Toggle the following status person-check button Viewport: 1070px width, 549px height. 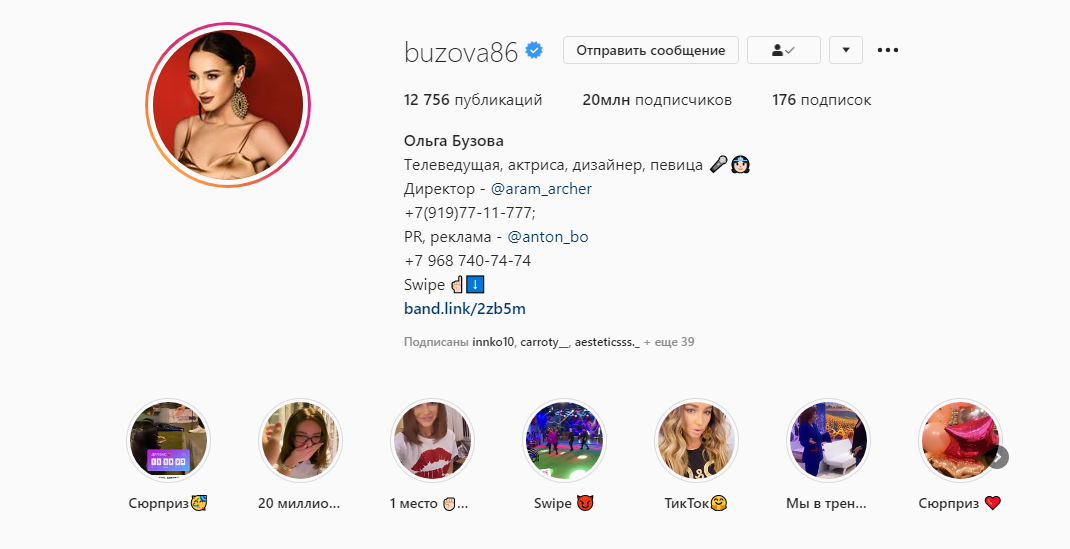click(x=783, y=50)
